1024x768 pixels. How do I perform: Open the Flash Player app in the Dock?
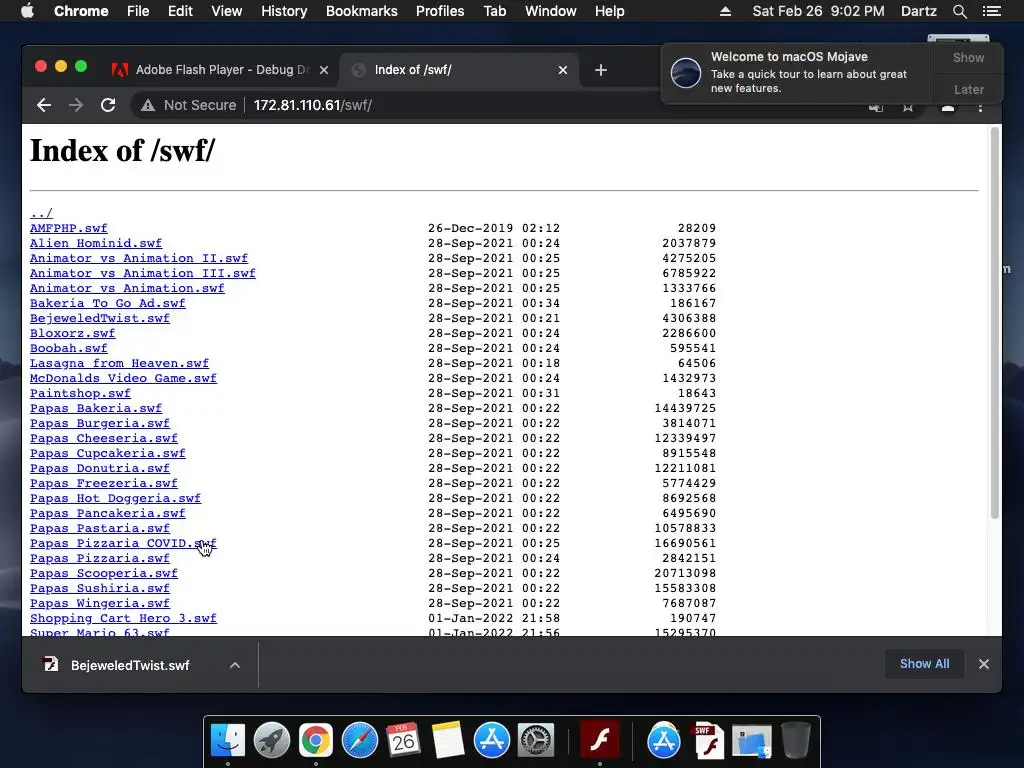[600, 740]
